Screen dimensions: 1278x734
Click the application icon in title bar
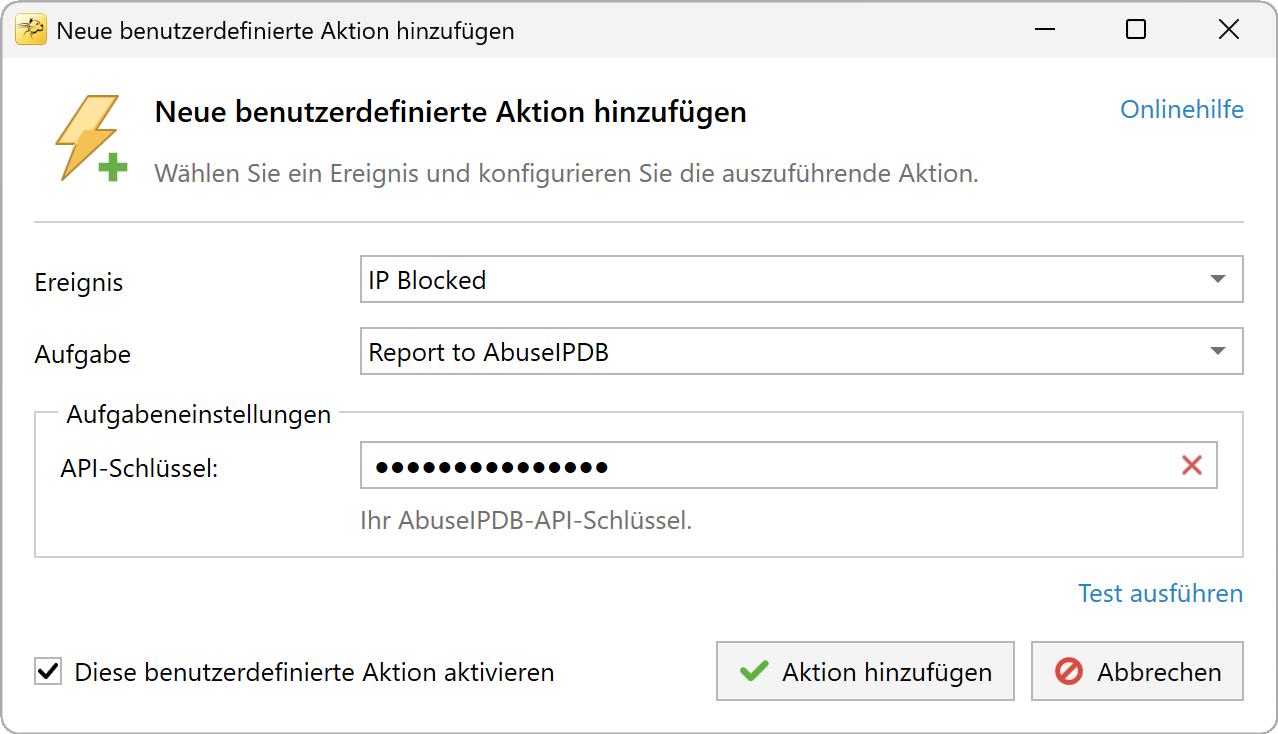click(x=30, y=30)
